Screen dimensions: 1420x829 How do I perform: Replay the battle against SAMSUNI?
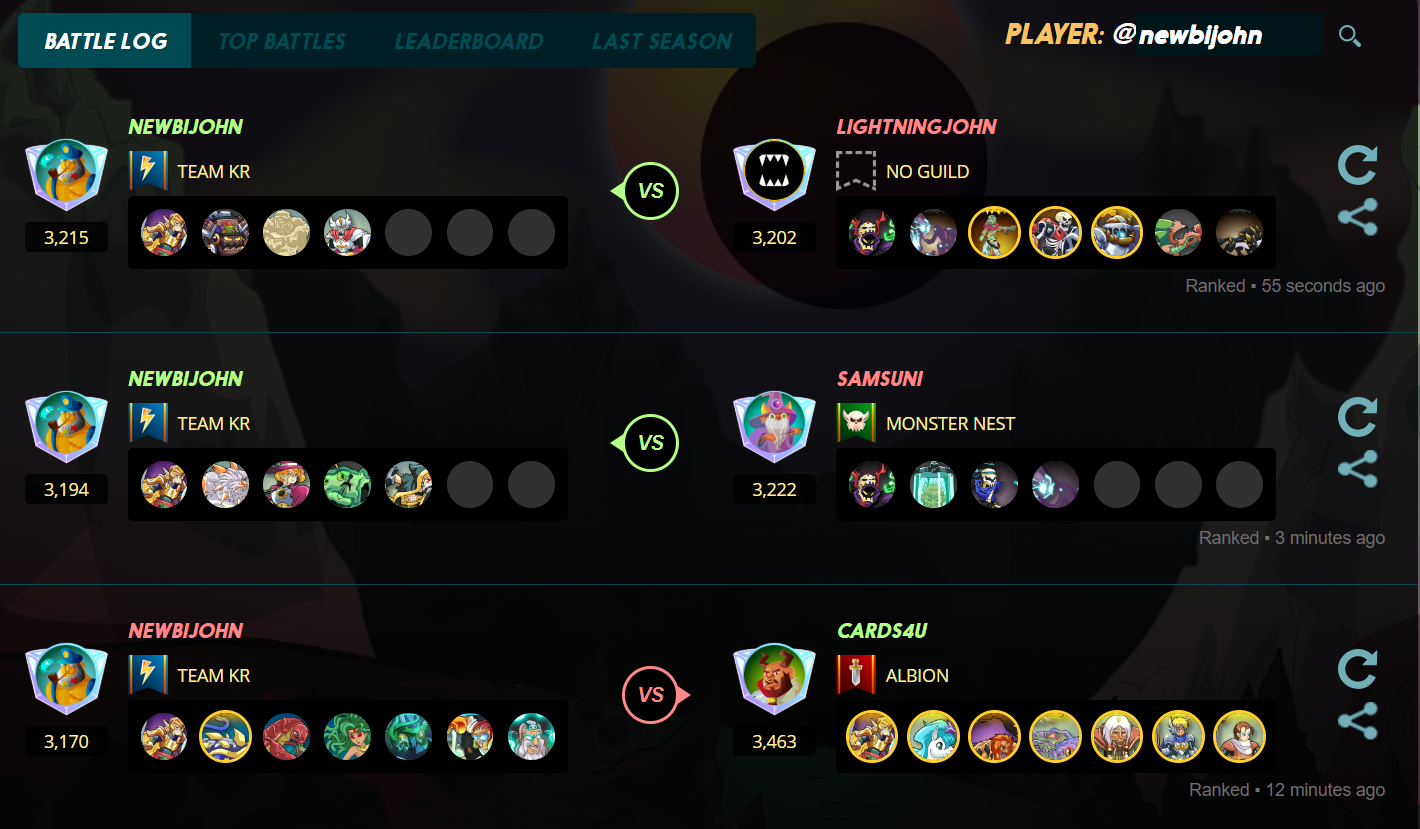[x=1358, y=417]
